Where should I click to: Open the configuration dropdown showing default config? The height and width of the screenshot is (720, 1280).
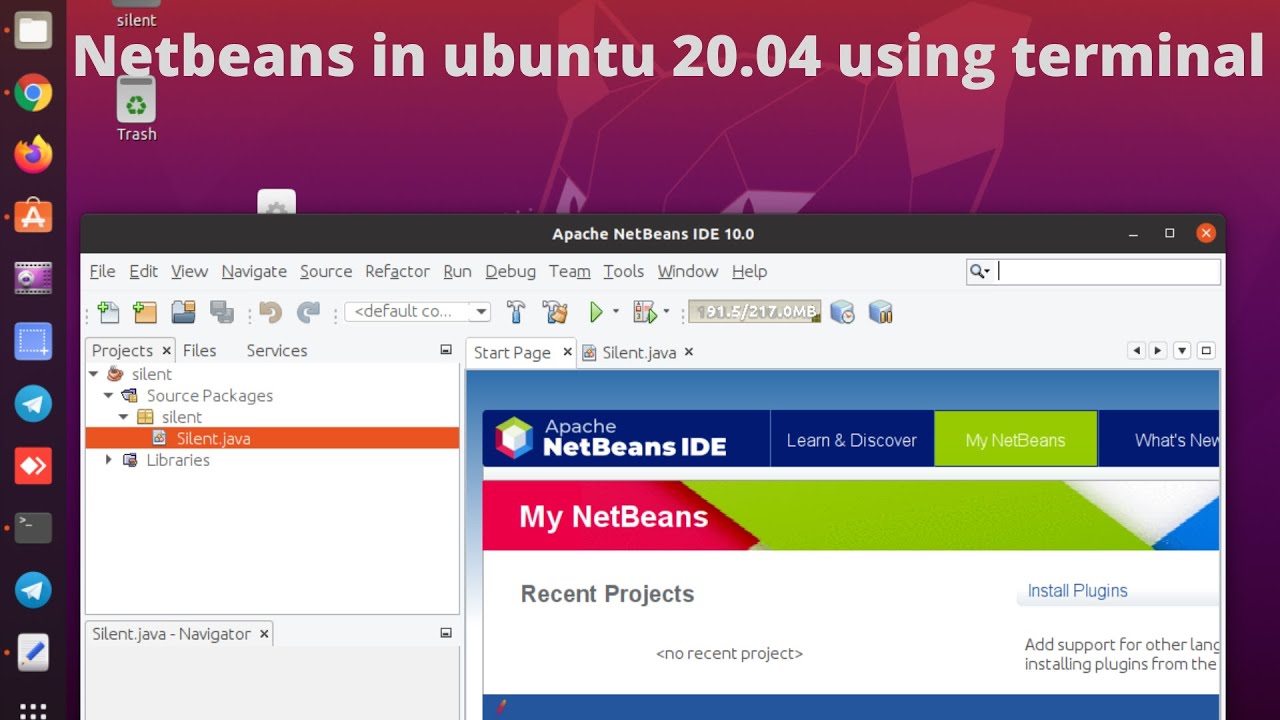pyautogui.click(x=417, y=311)
